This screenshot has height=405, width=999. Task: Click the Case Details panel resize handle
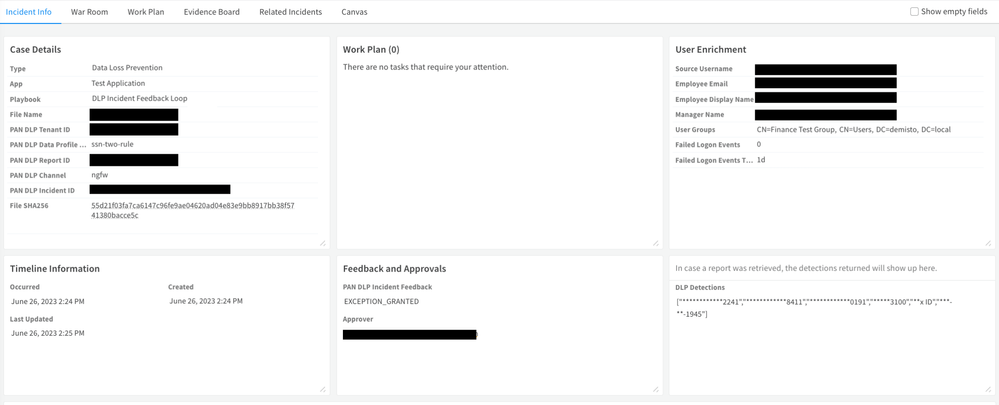coord(323,243)
